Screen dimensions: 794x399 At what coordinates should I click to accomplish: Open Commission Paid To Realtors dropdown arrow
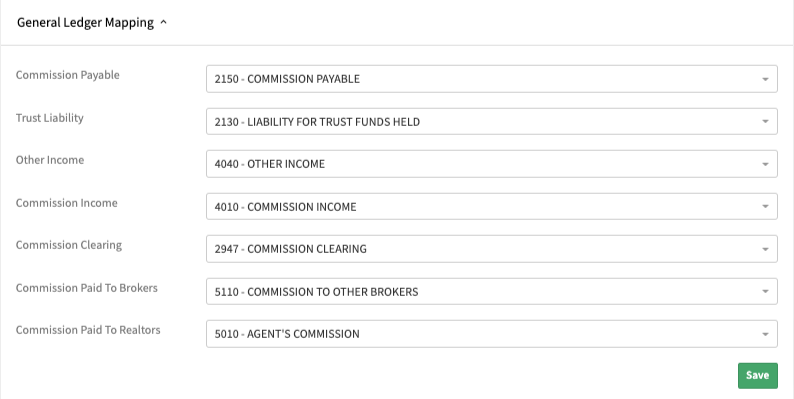pos(765,334)
